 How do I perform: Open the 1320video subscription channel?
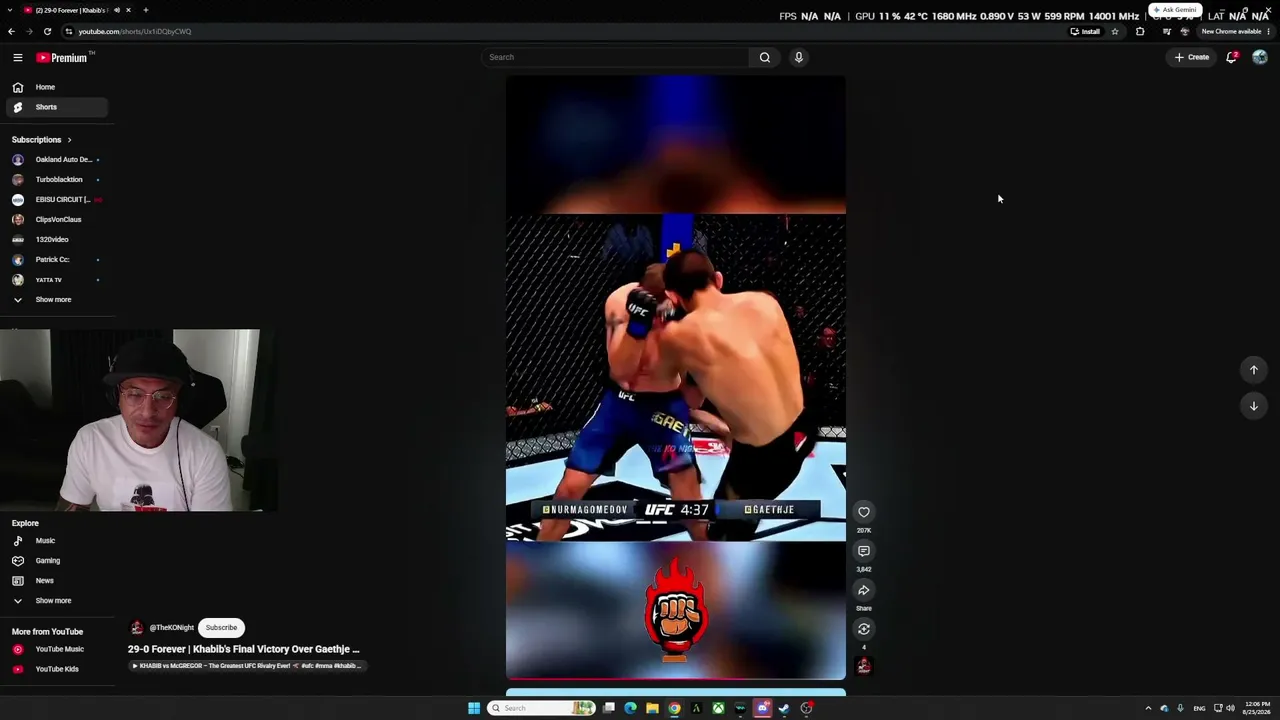pos(56,240)
